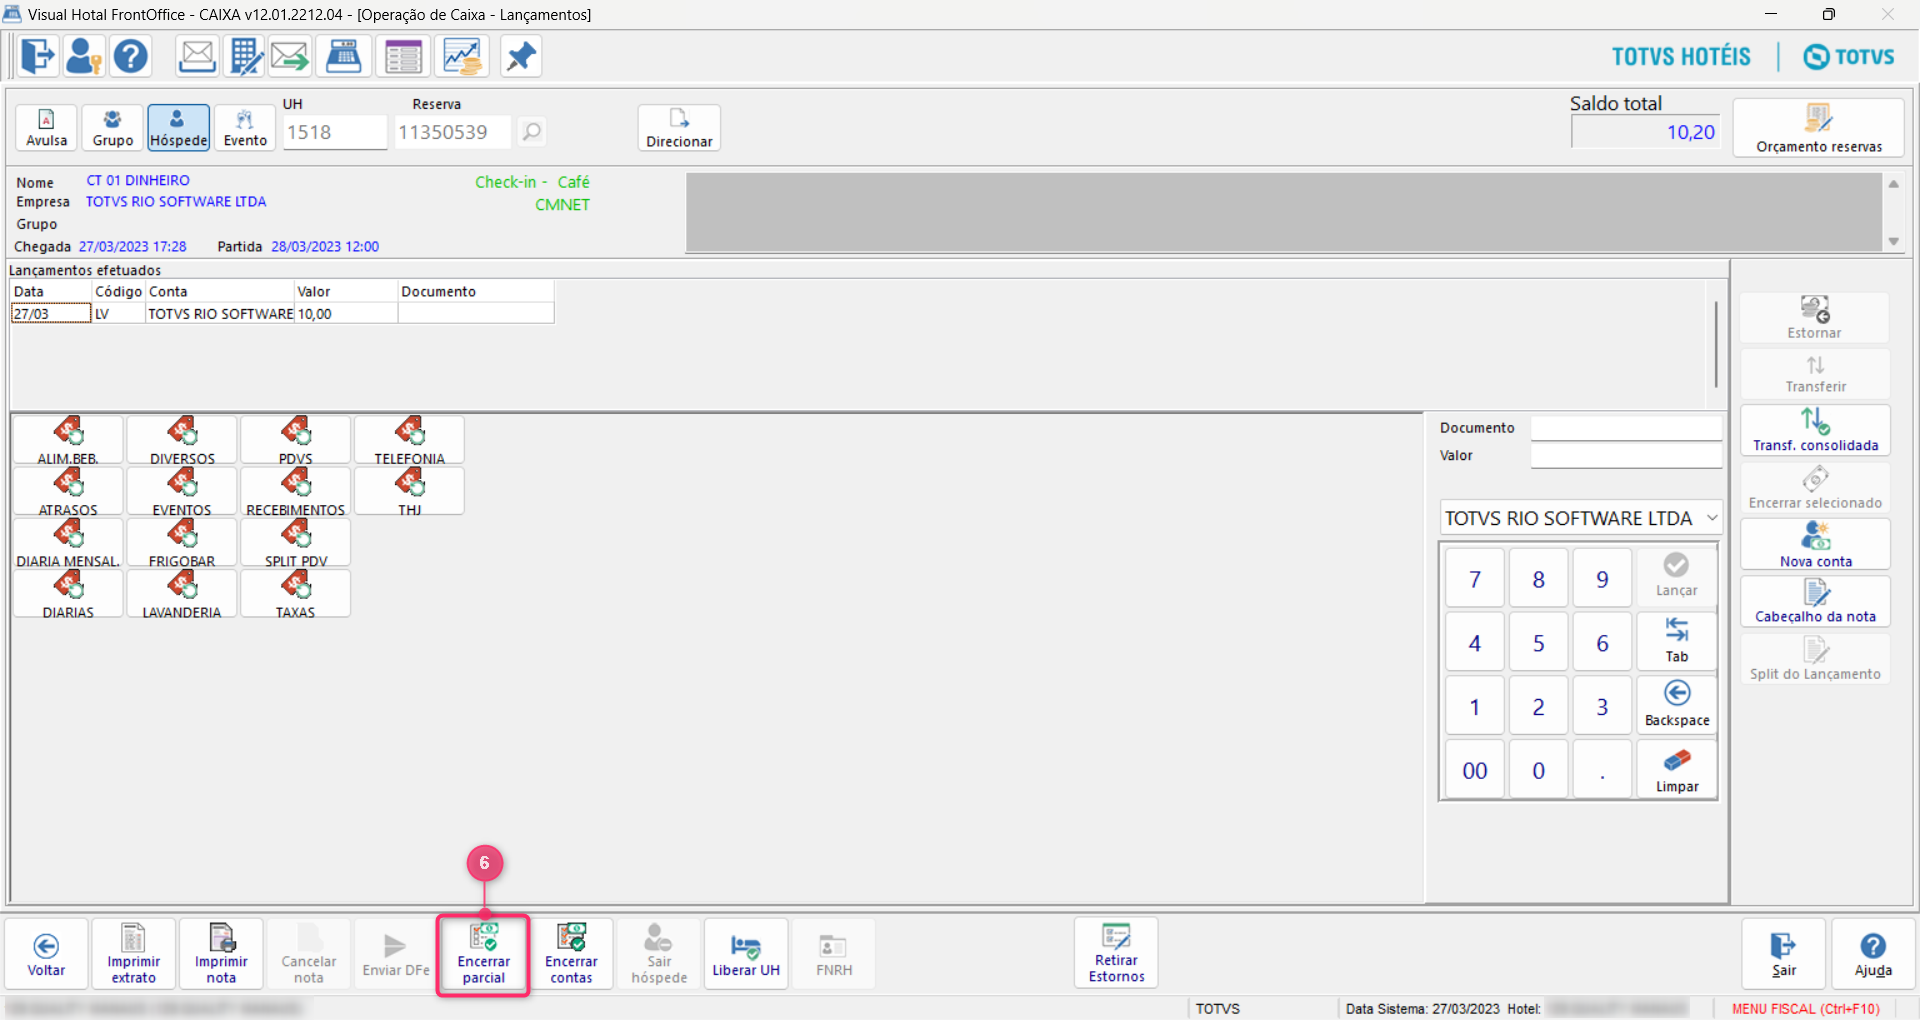The width and height of the screenshot is (1920, 1020).
Task: Click the envelope icon in top toolbar
Action: click(197, 56)
